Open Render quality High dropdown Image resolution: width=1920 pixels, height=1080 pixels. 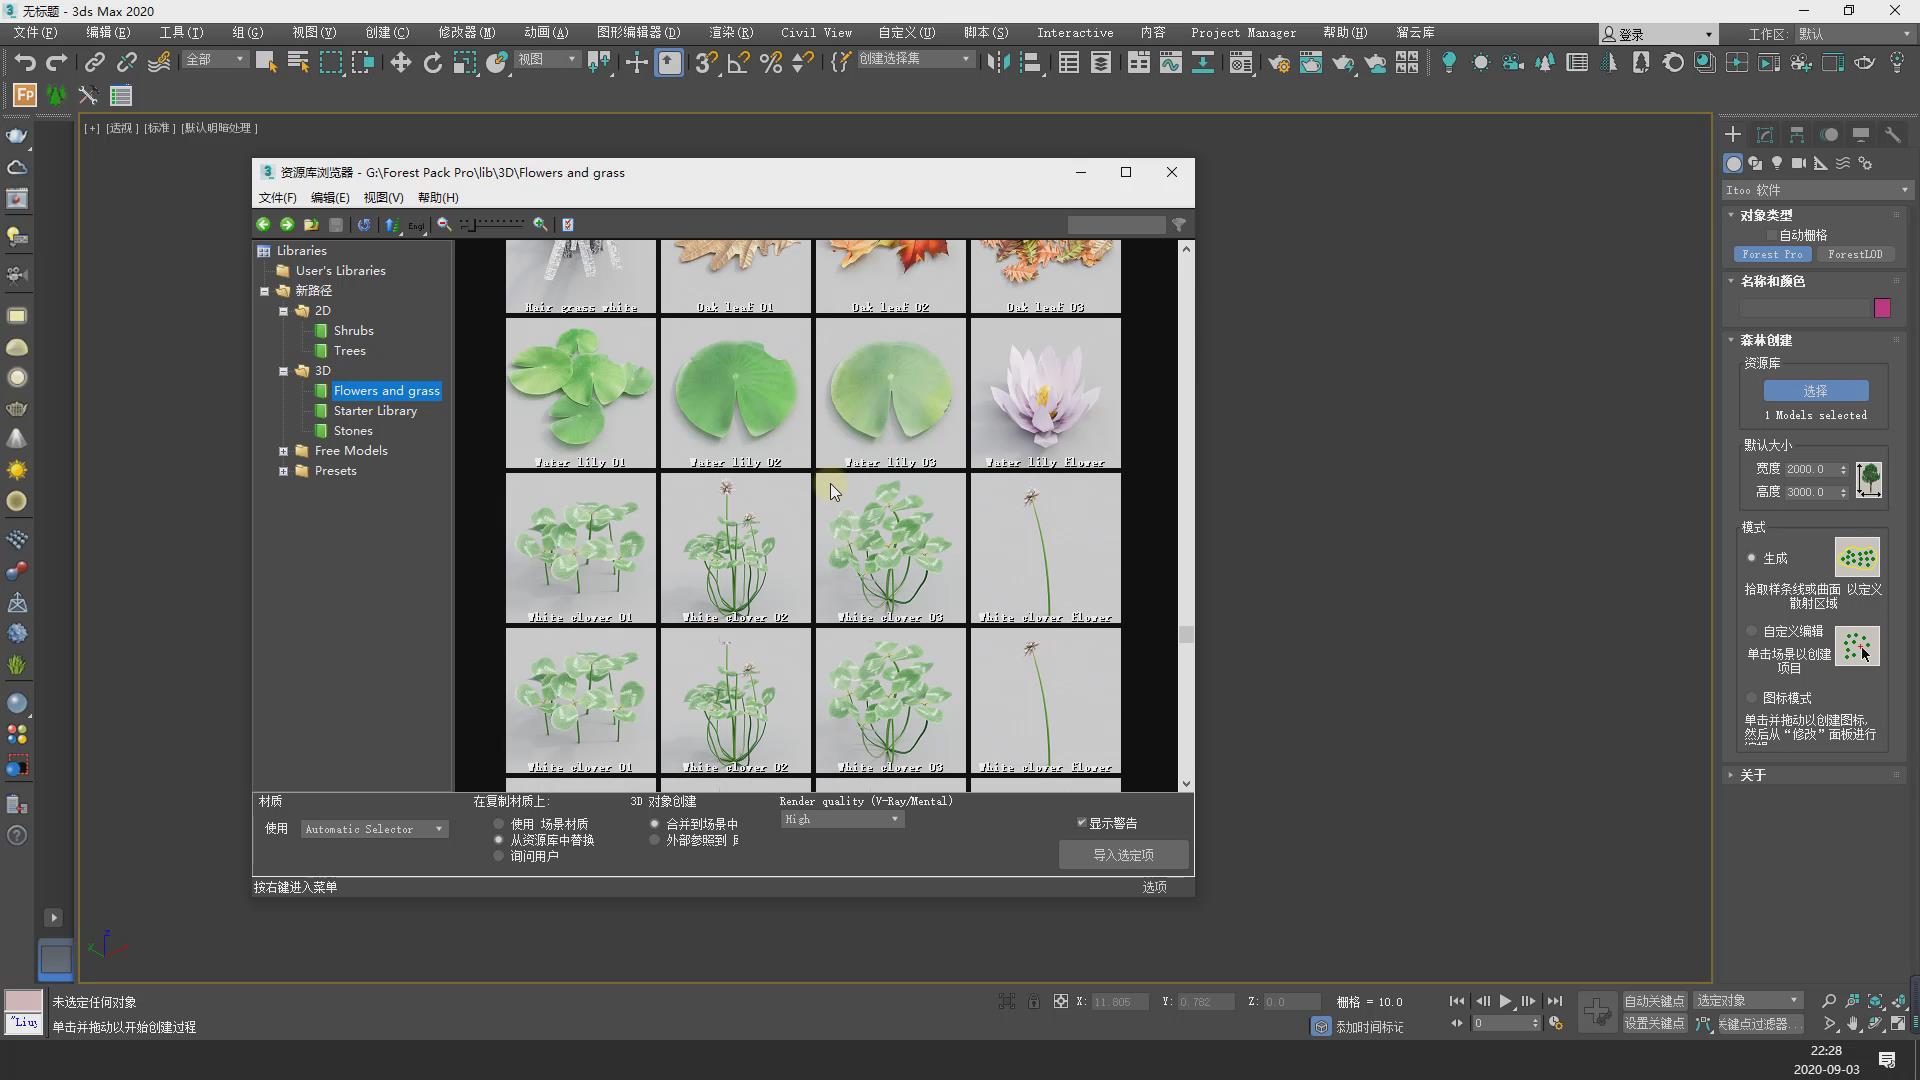[842, 819]
